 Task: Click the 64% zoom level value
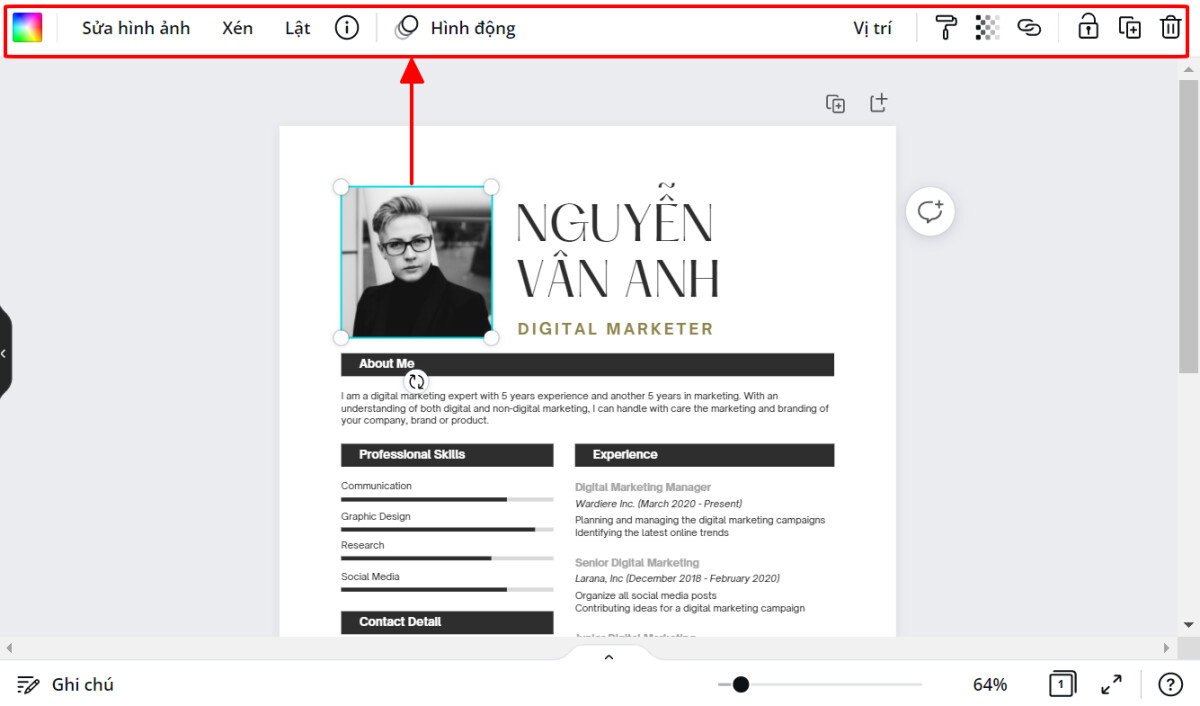click(x=990, y=685)
